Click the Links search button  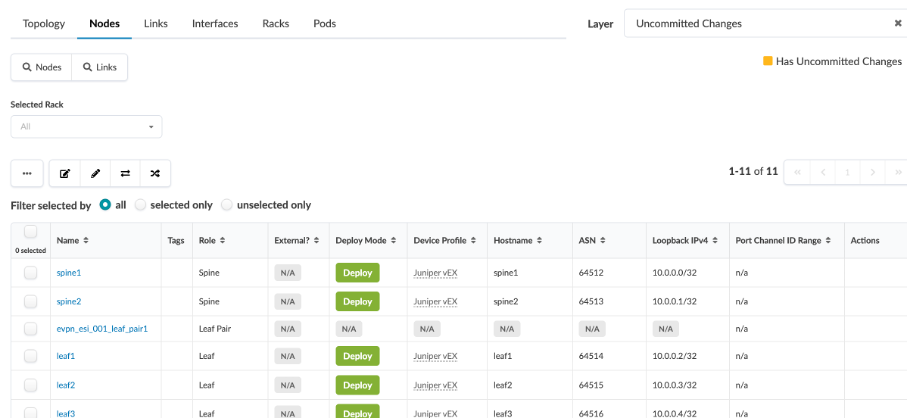pos(98,67)
